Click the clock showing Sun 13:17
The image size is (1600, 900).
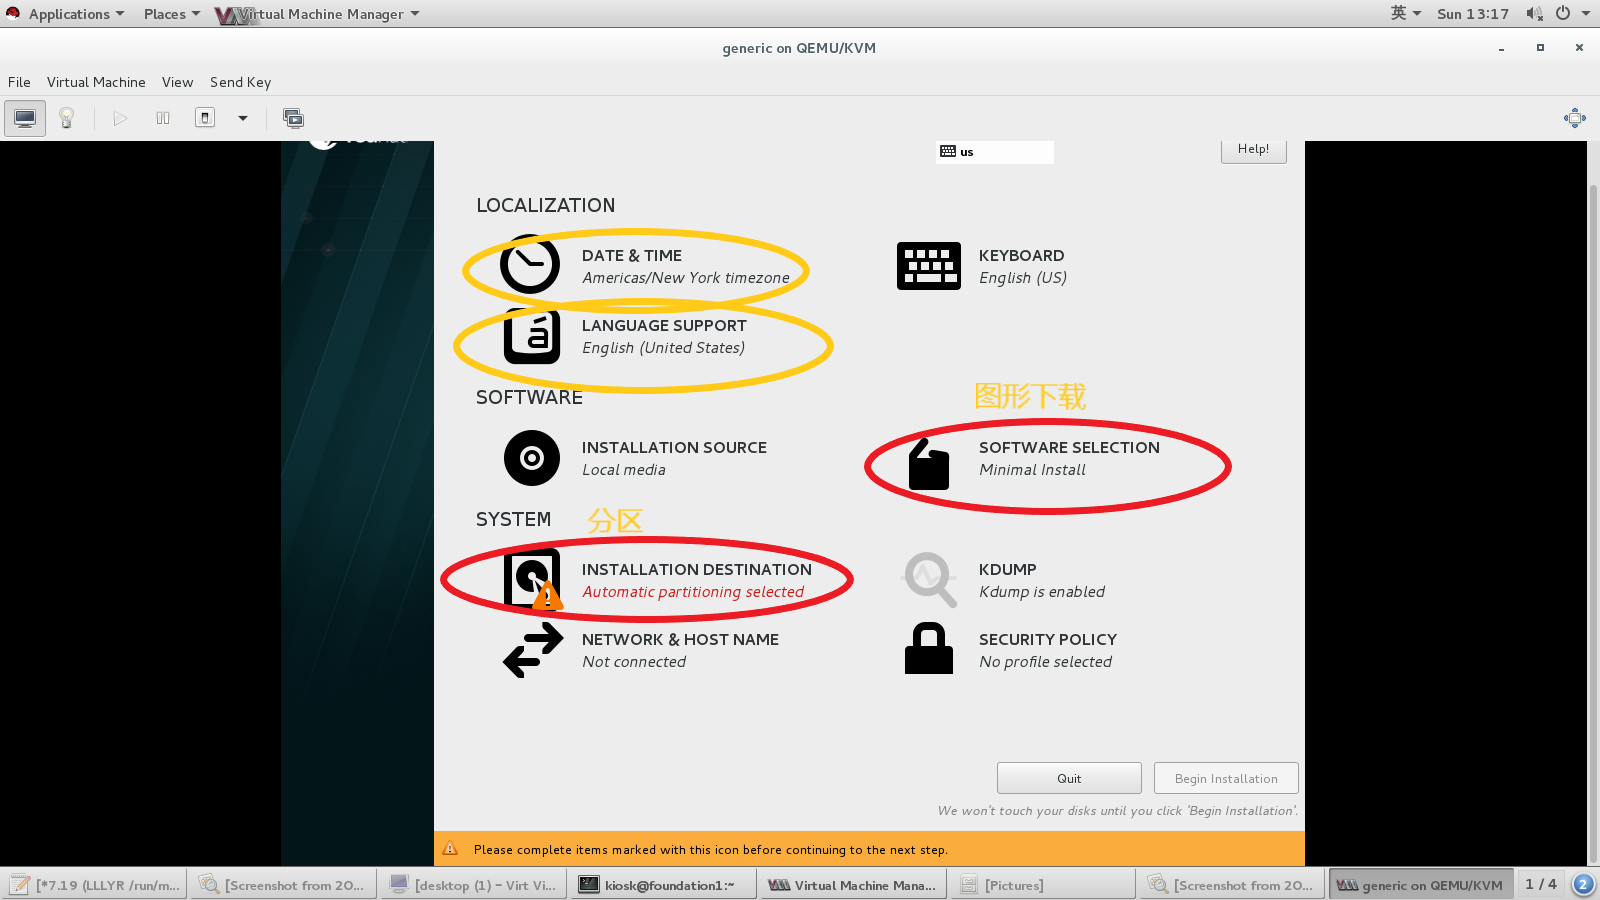pyautogui.click(x=1473, y=14)
